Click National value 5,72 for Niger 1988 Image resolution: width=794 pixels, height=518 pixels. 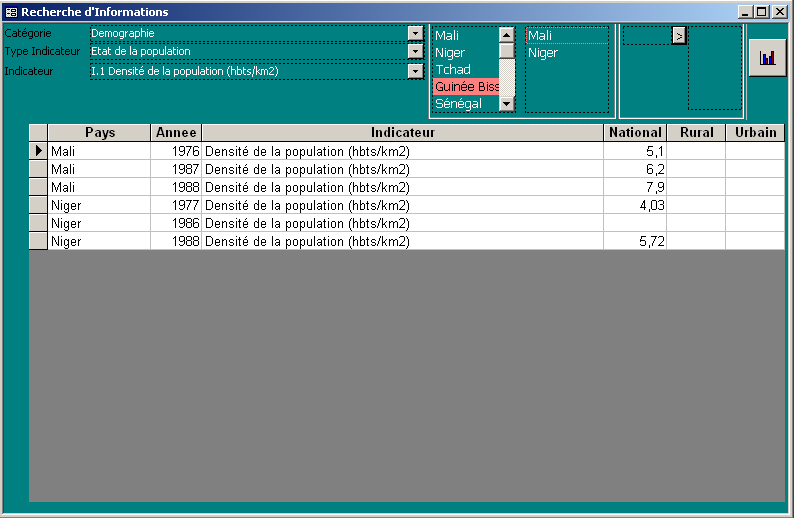[x=635, y=241]
